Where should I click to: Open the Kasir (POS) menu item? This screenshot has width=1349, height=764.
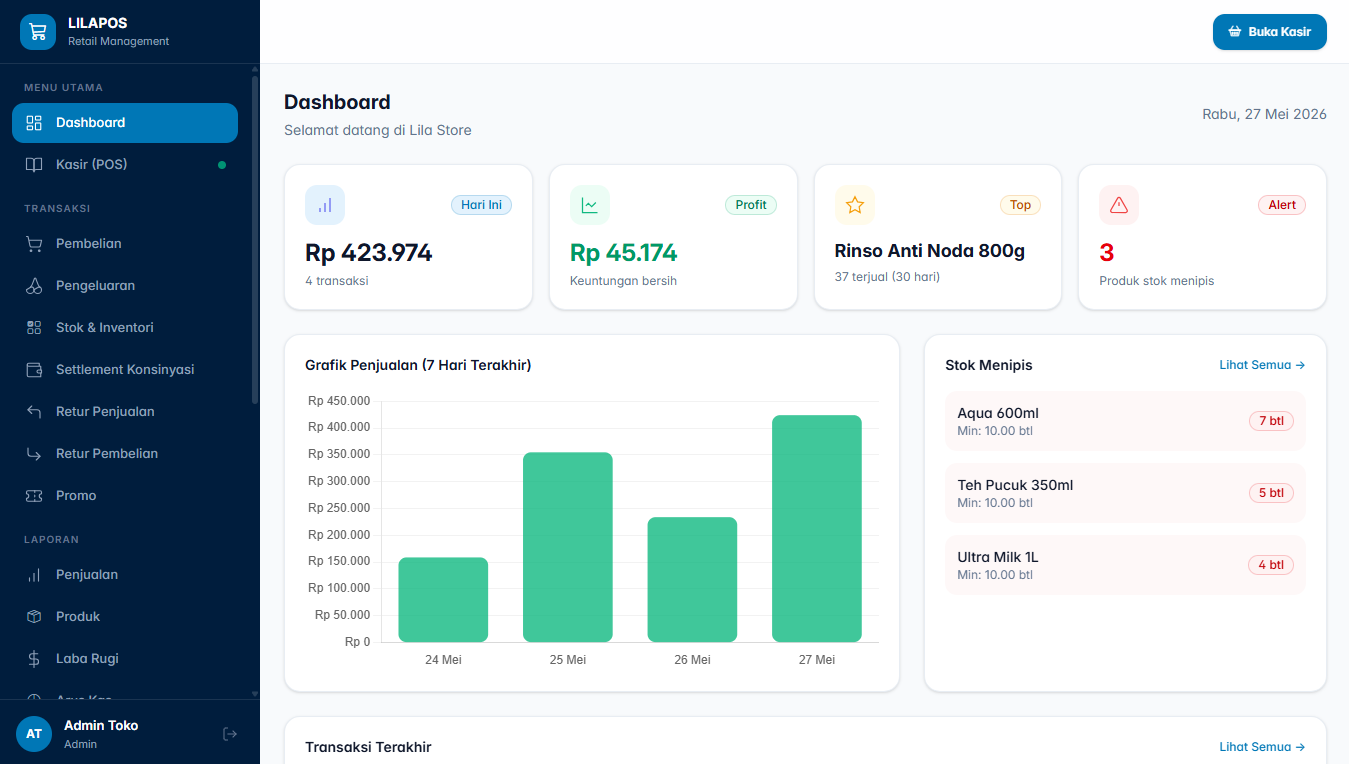point(125,165)
